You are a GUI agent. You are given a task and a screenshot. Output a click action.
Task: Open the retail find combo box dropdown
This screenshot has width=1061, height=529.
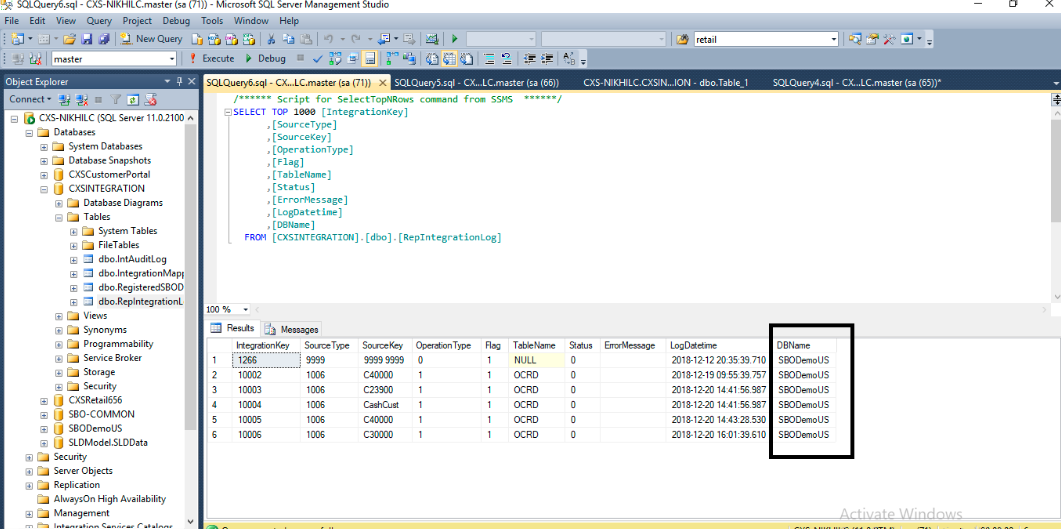(834, 39)
